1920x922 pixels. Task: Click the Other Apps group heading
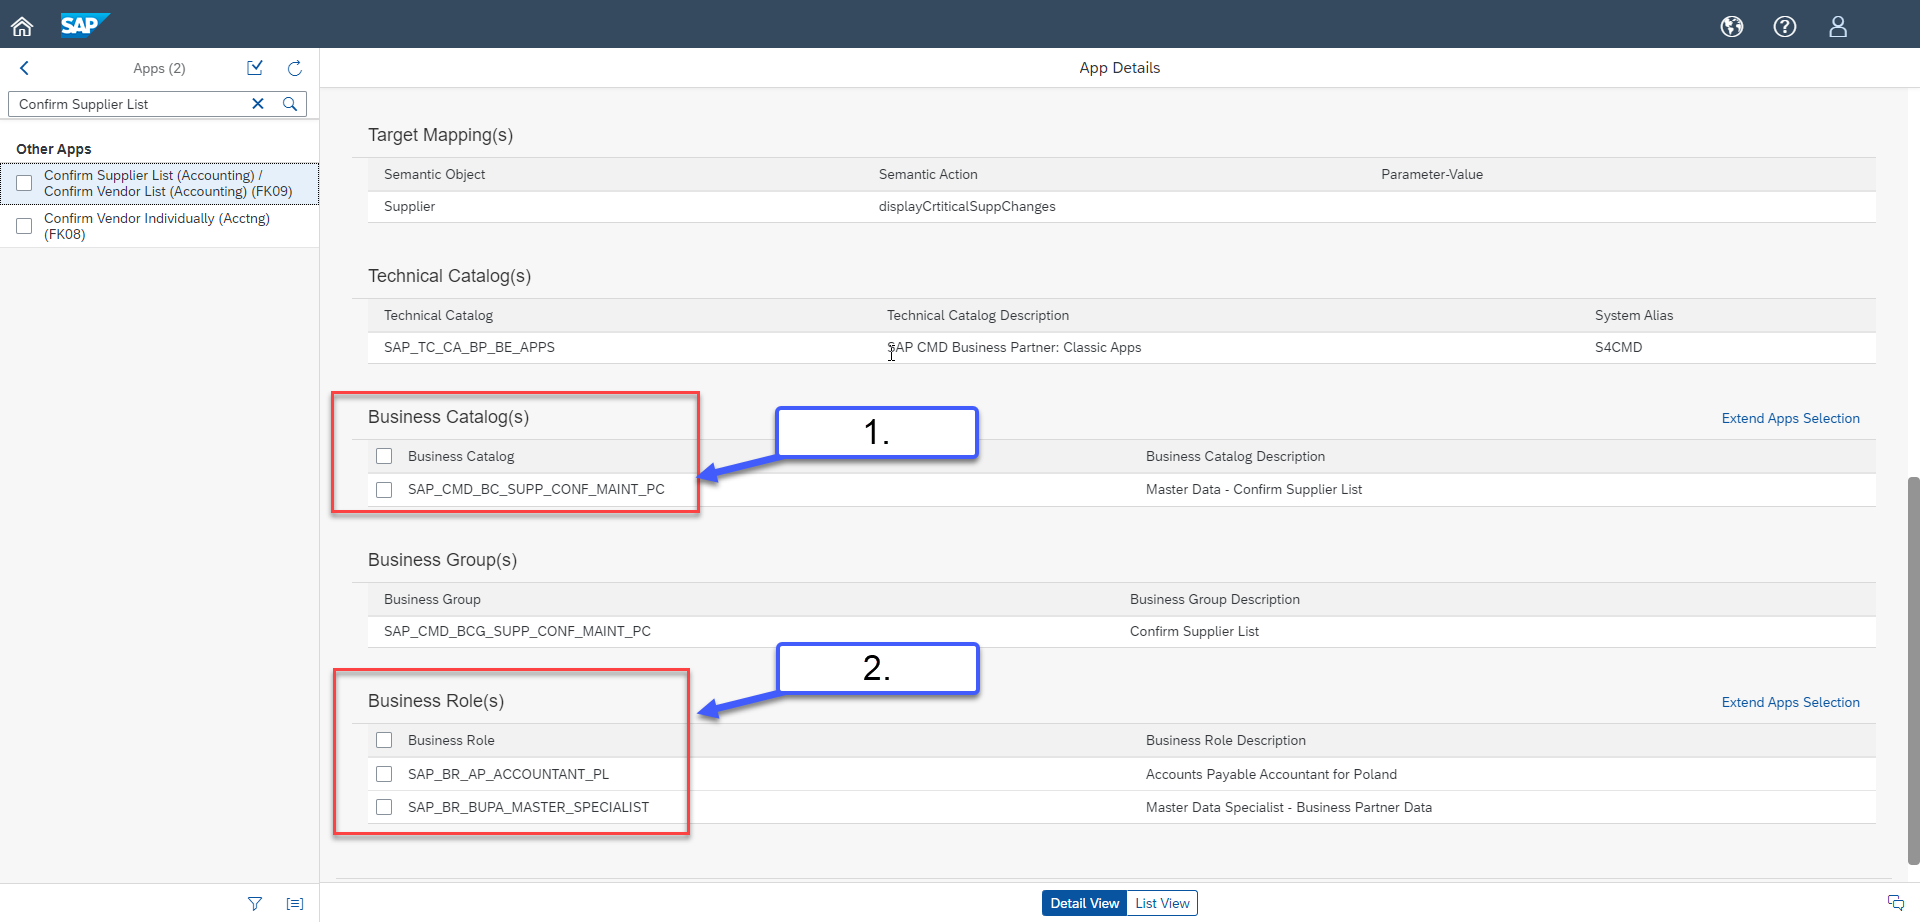54,149
